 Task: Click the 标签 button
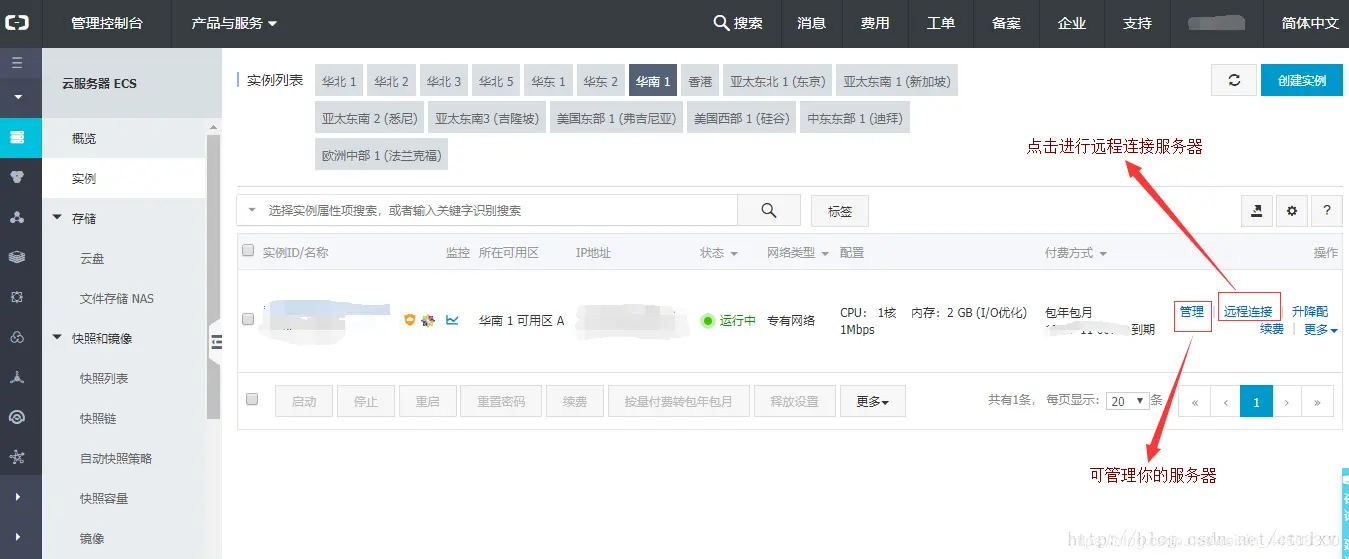[x=839, y=211]
